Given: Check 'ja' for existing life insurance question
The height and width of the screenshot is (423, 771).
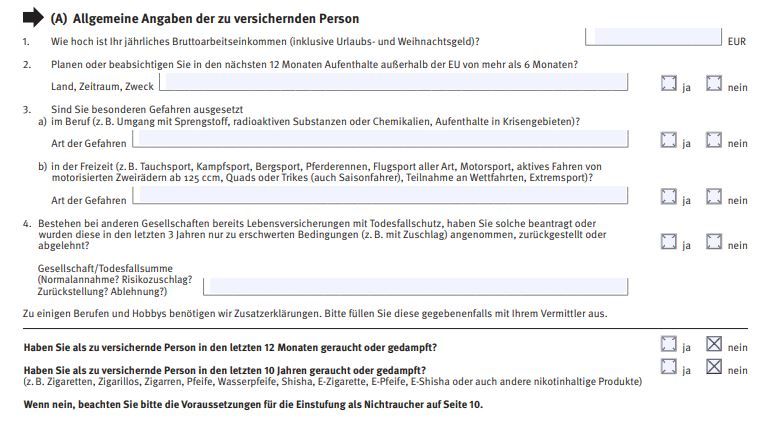Looking at the screenshot, I should click(x=669, y=242).
